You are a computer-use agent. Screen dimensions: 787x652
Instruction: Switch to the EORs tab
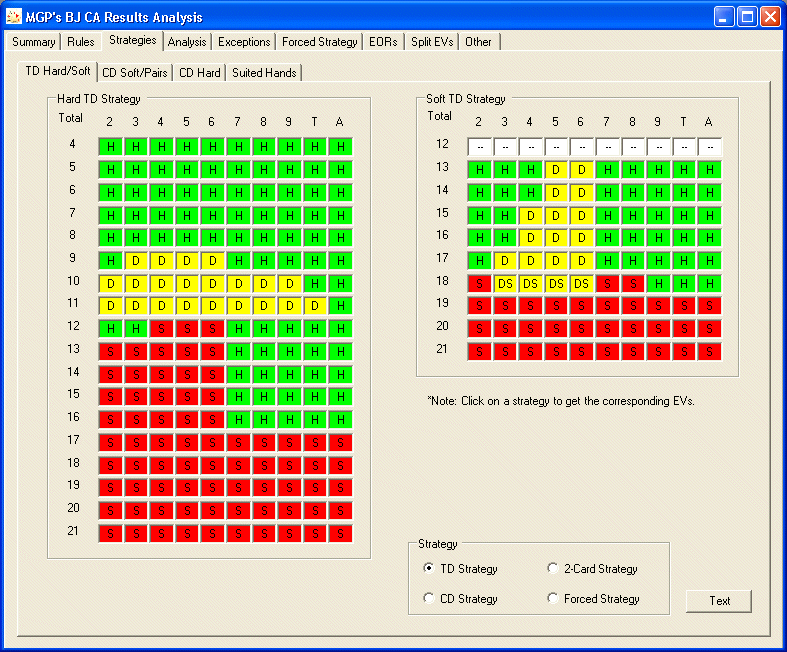pyautogui.click(x=383, y=42)
